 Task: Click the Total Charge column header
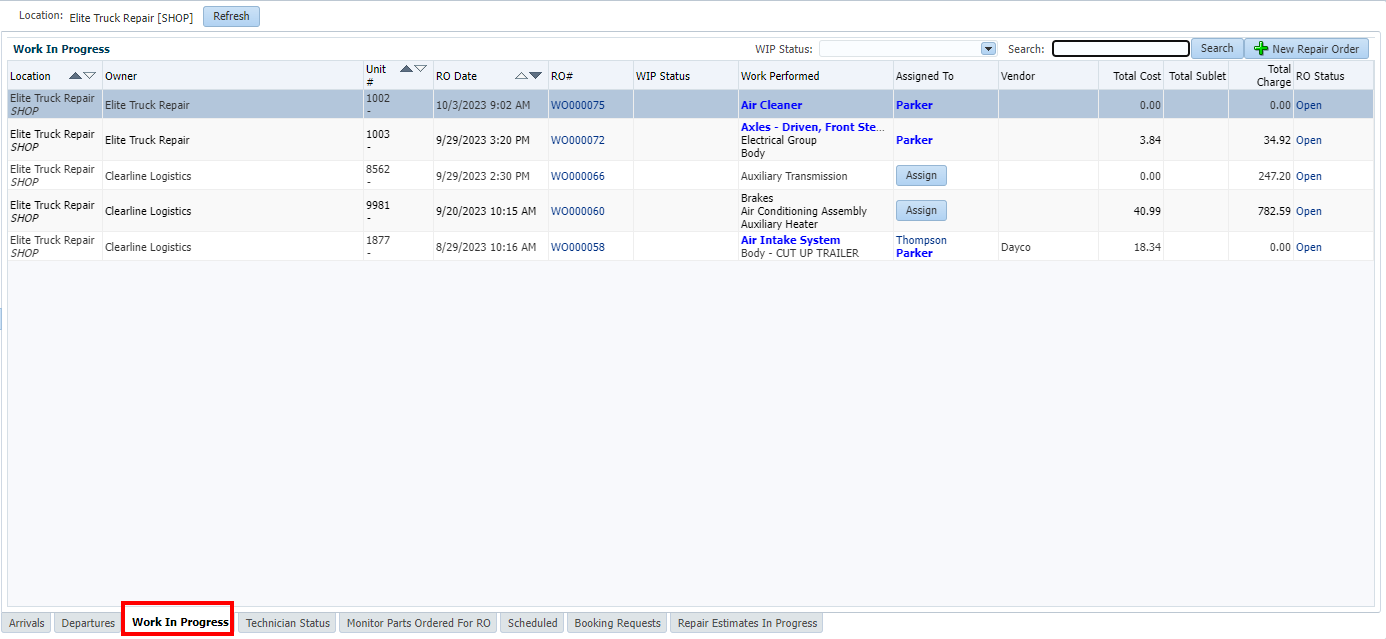pos(1261,76)
